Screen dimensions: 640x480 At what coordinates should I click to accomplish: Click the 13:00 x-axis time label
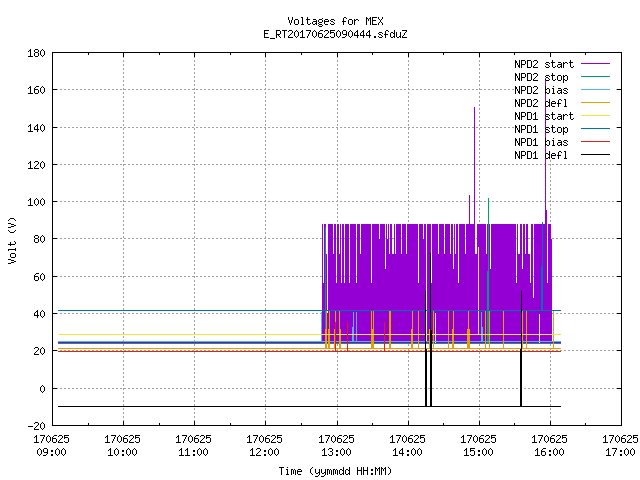click(337, 452)
